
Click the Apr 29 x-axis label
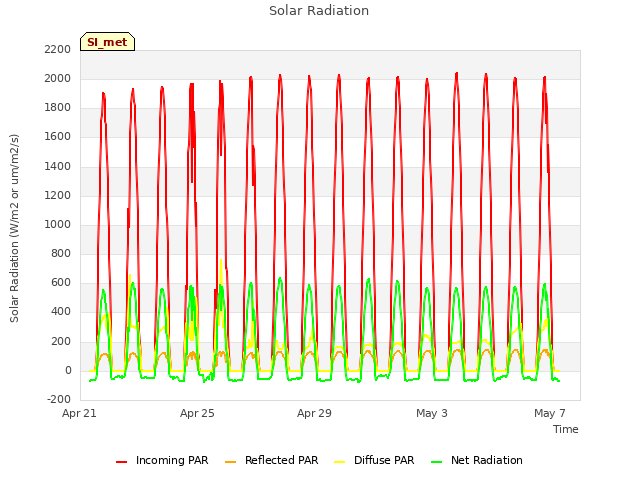click(x=314, y=413)
